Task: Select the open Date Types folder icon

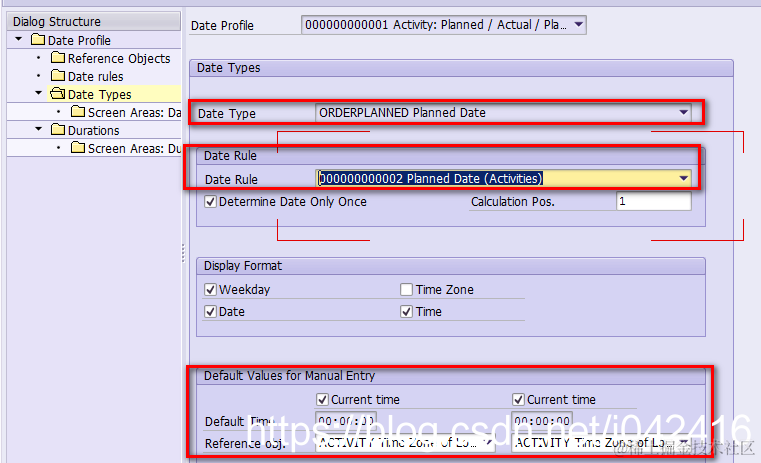Action: point(58,93)
